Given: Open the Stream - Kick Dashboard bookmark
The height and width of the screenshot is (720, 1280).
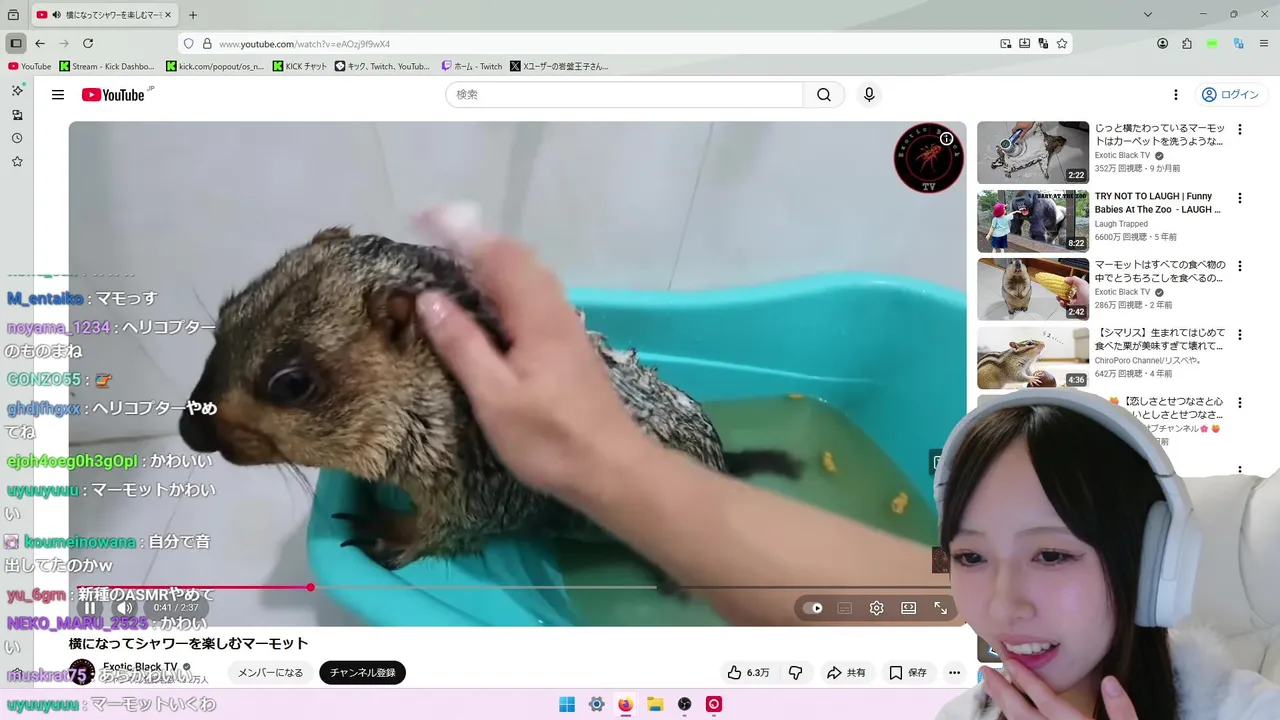Looking at the screenshot, I should point(107,67).
